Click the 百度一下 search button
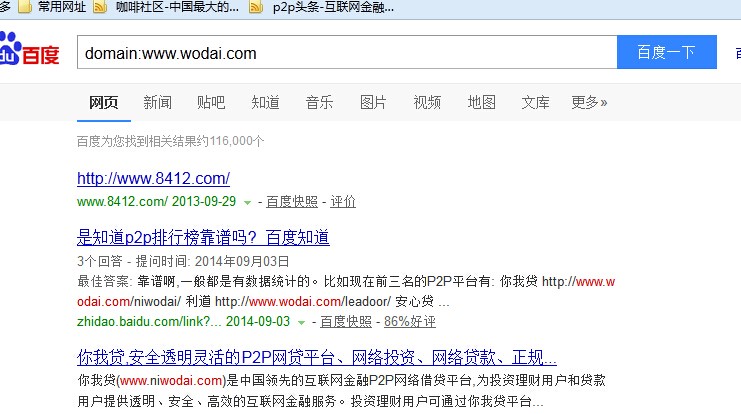The width and height of the screenshot is (741, 414). click(x=666, y=52)
